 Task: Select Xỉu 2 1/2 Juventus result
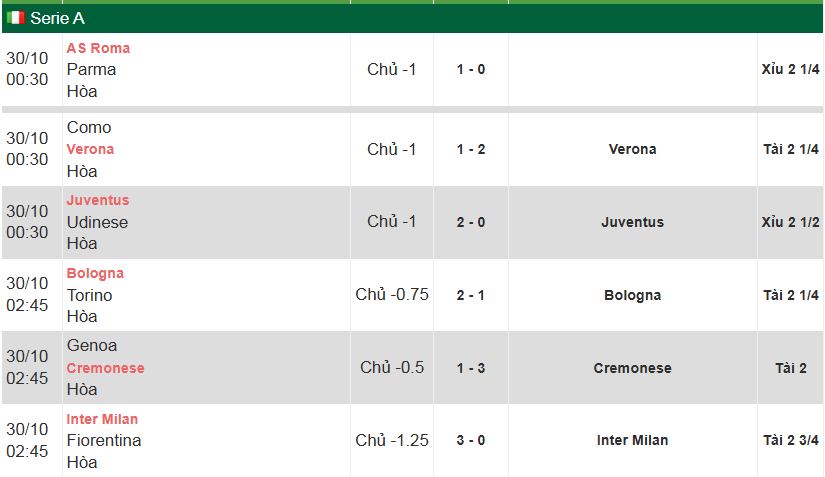[791, 222]
